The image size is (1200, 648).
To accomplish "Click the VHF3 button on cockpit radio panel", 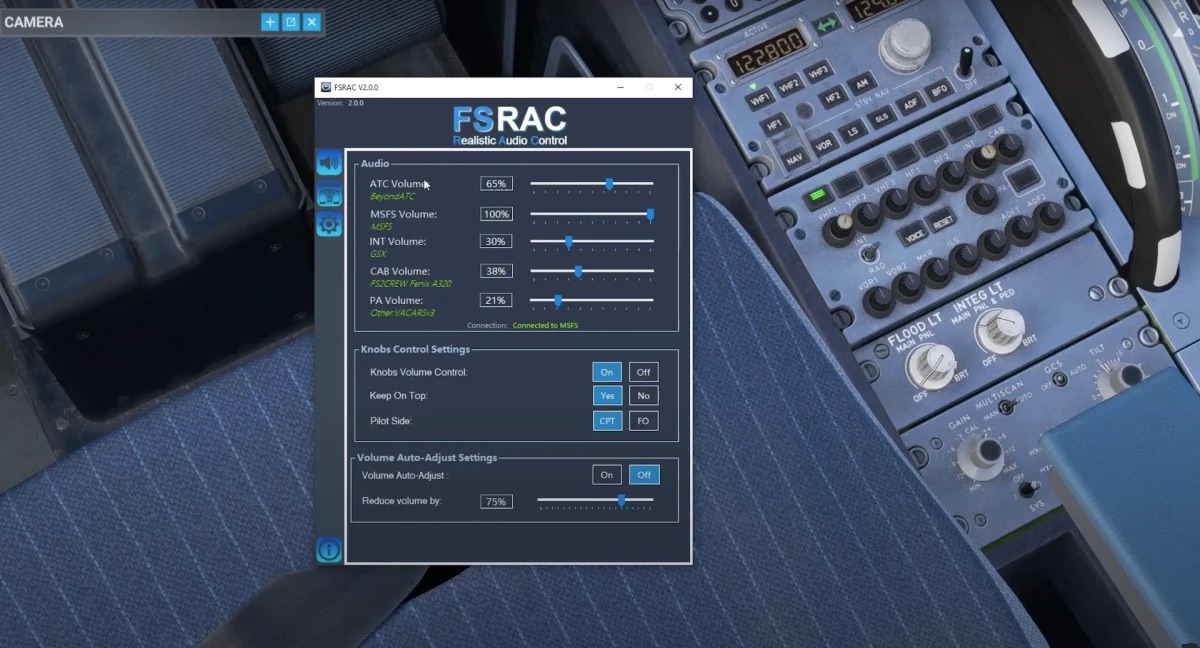I will click(x=818, y=73).
